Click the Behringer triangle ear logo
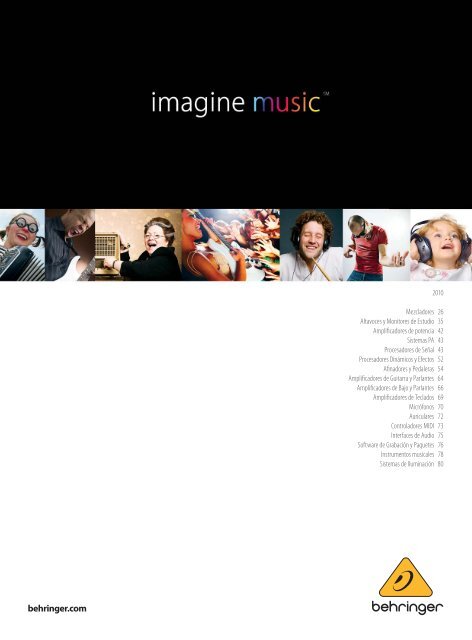472x640 pixels. pyautogui.click(x=405, y=578)
